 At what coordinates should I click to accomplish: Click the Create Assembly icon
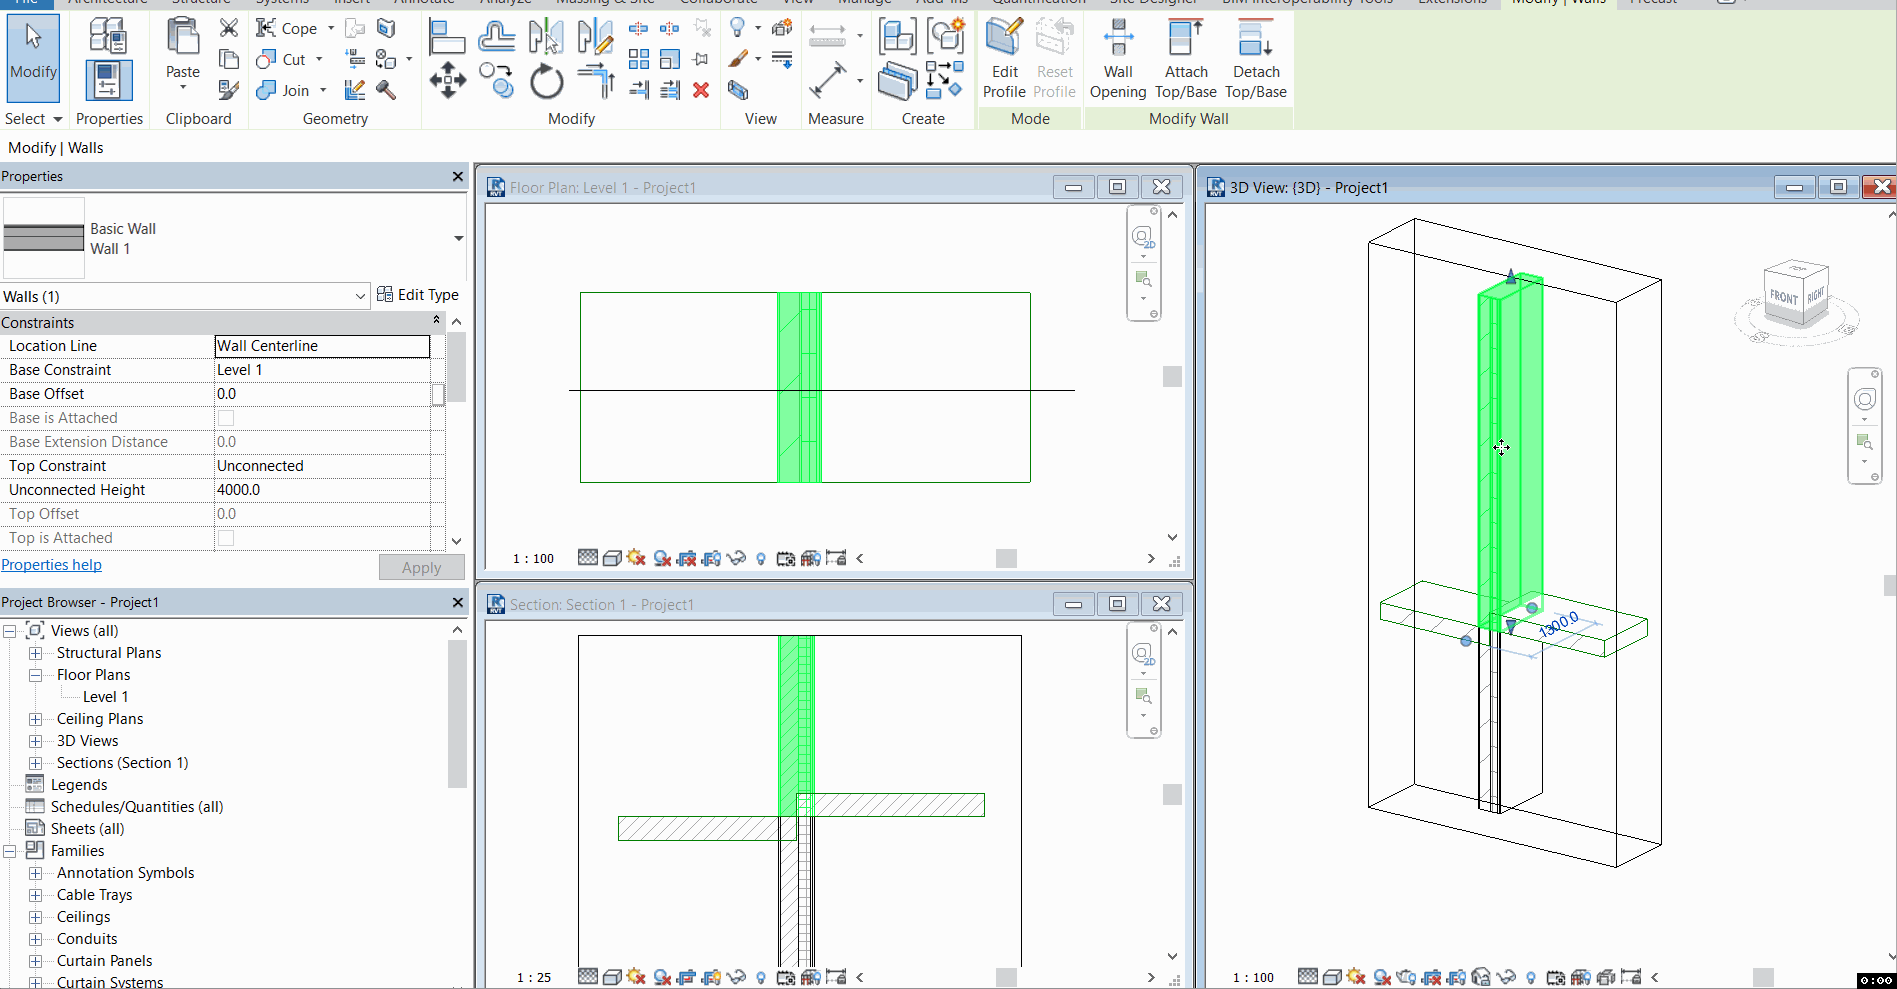pos(897,37)
